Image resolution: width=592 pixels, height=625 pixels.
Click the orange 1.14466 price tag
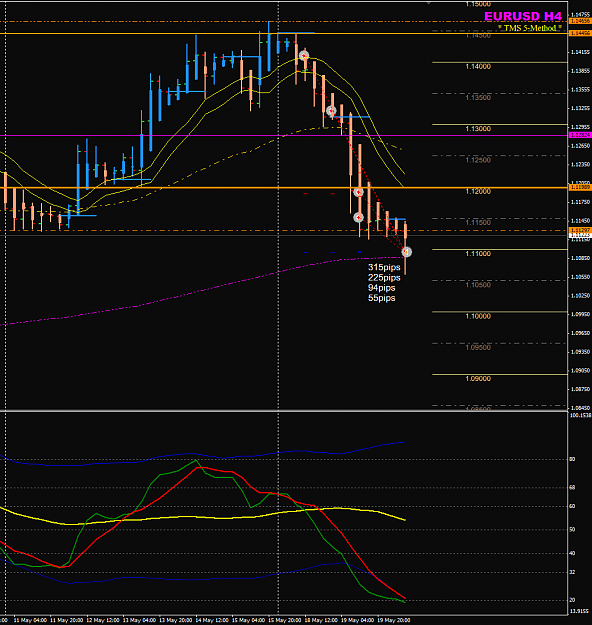(x=580, y=33)
